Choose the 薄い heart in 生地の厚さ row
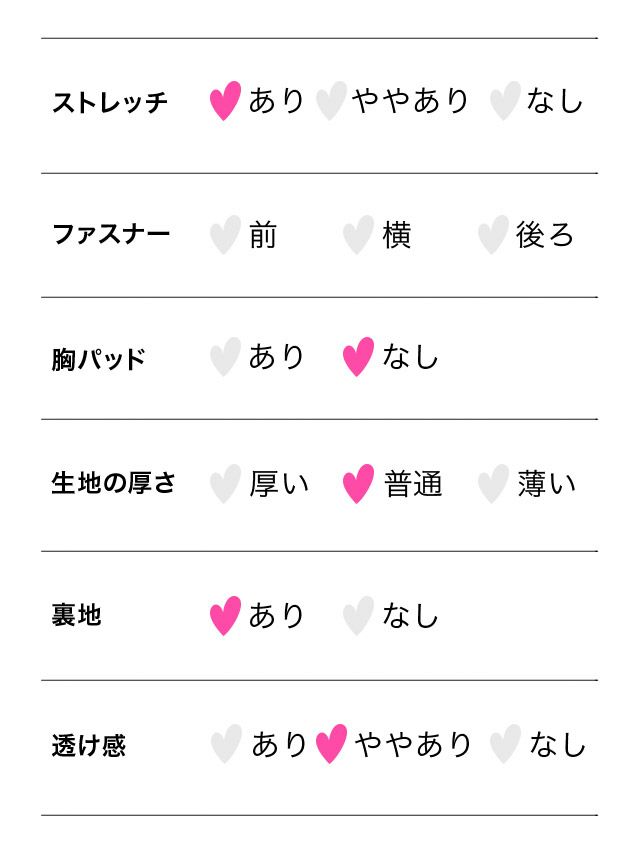Viewport: 640px width, 854px height. coord(492,484)
